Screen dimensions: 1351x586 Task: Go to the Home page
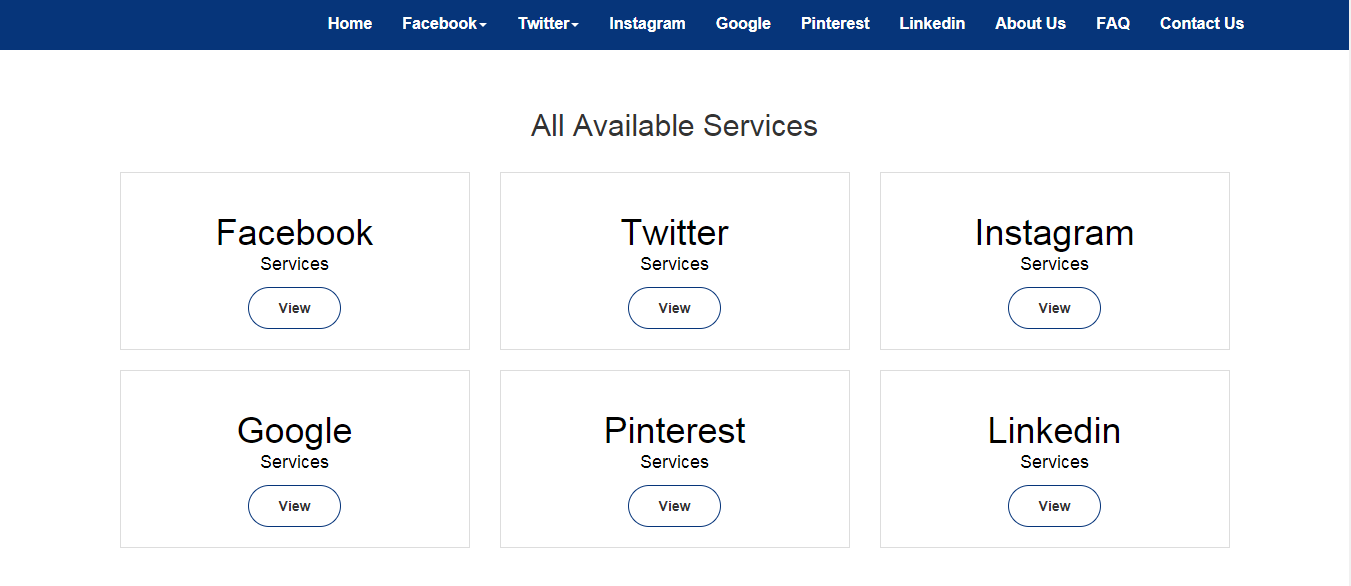pyautogui.click(x=350, y=24)
